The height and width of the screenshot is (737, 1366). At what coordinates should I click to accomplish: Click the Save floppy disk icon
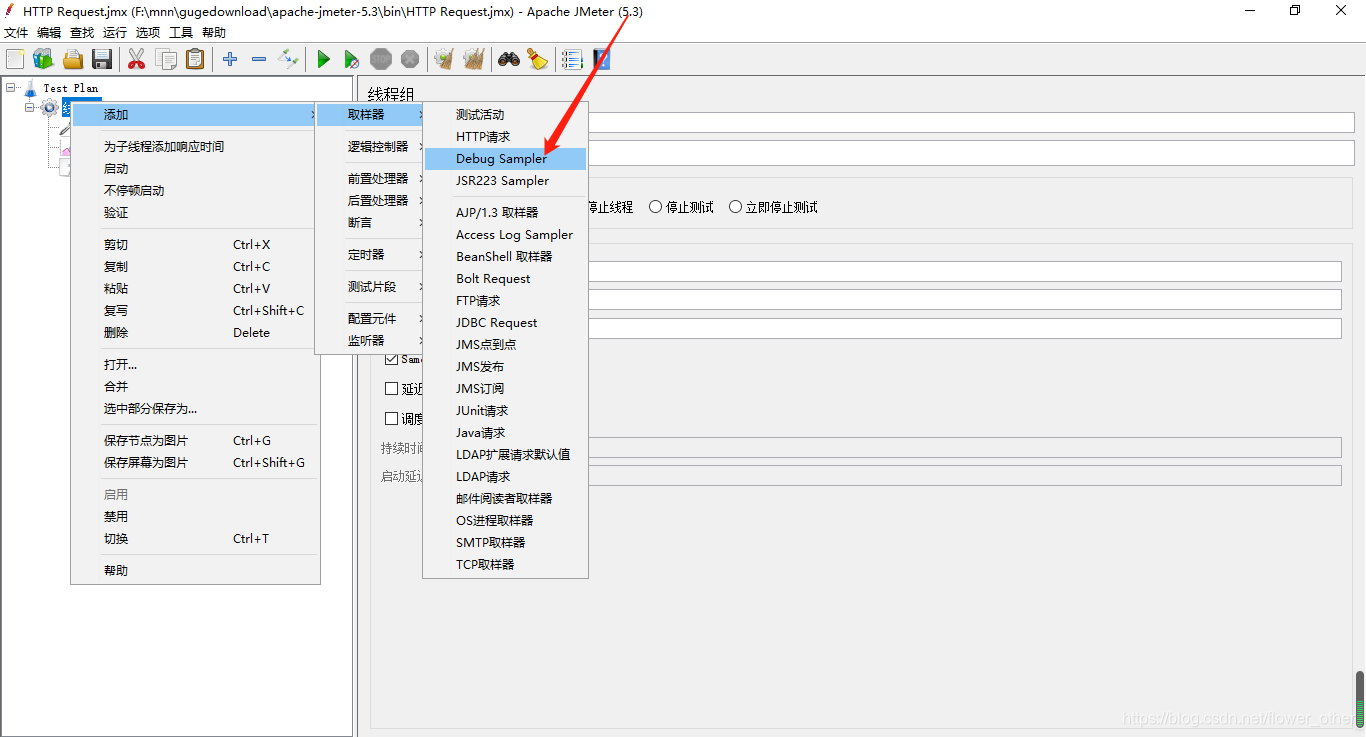click(102, 59)
